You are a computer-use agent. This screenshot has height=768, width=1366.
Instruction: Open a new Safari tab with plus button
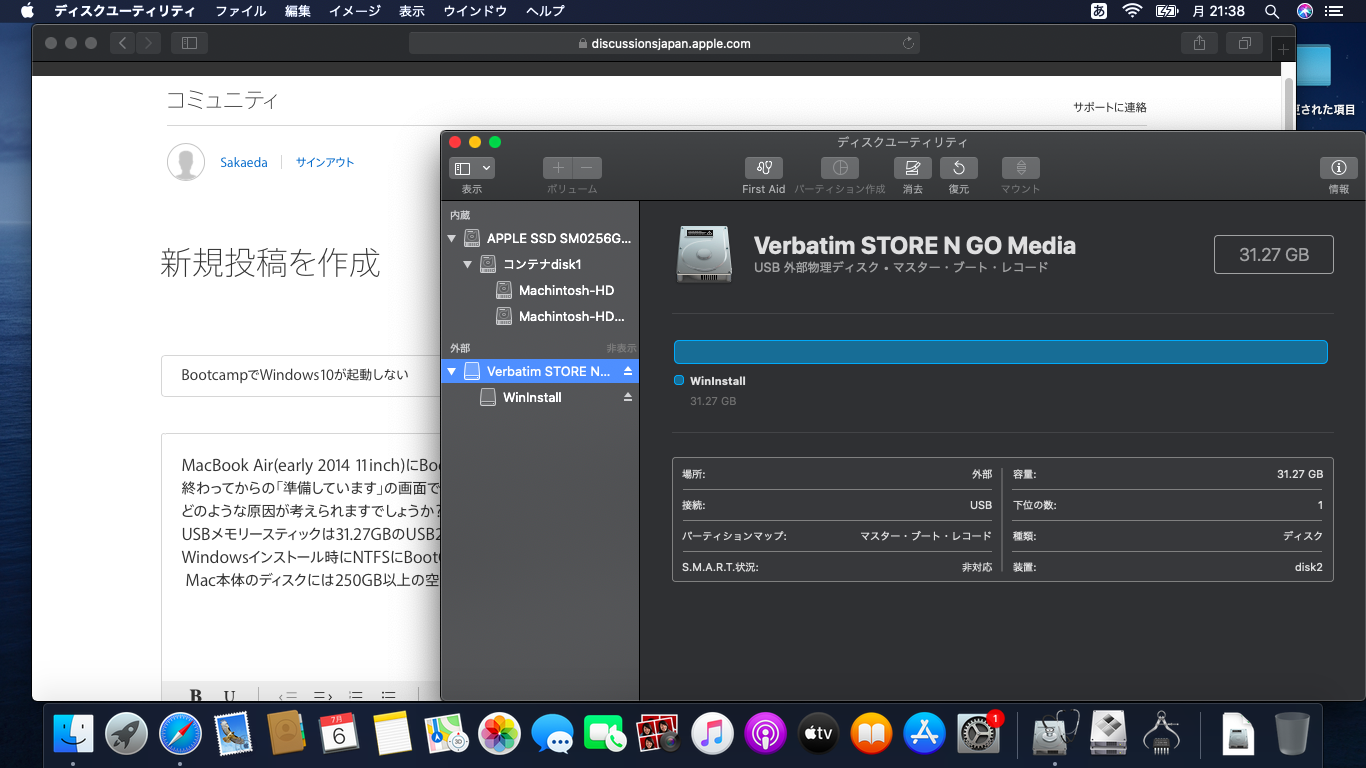[1283, 49]
